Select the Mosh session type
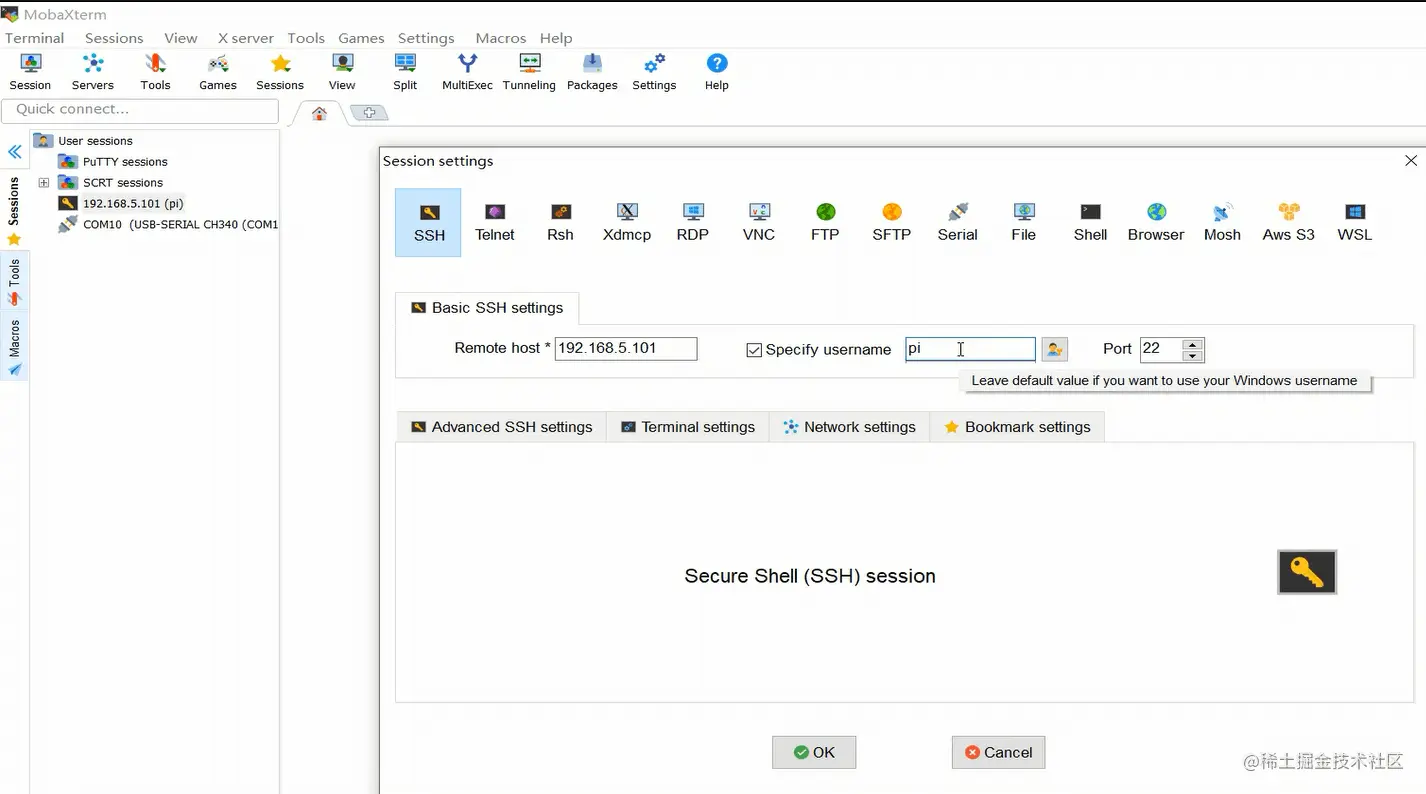 (1222, 223)
